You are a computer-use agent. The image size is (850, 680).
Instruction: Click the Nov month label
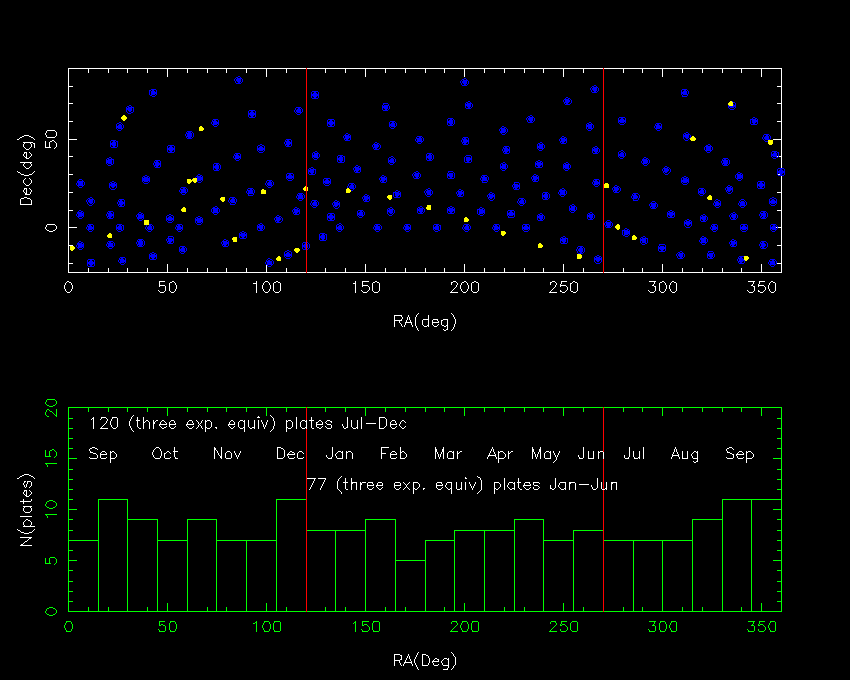click(227, 453)
